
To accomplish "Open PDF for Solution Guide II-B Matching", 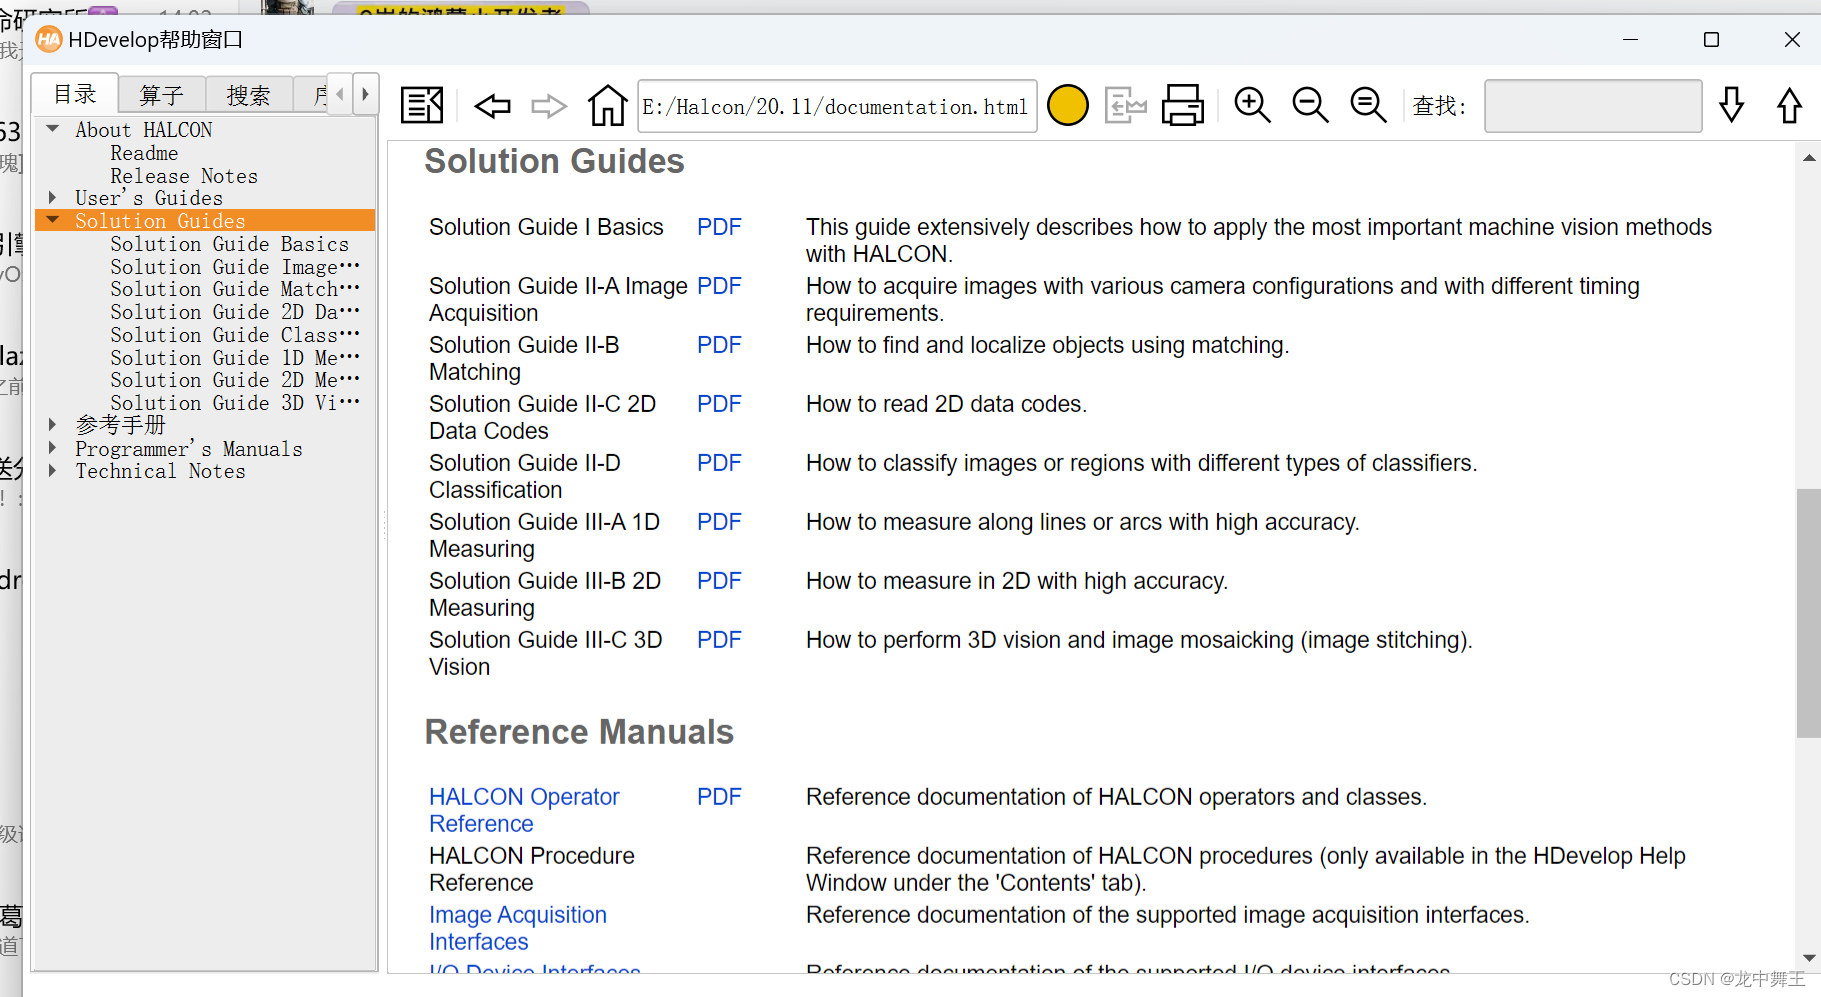I will click(x=719, y=345).
